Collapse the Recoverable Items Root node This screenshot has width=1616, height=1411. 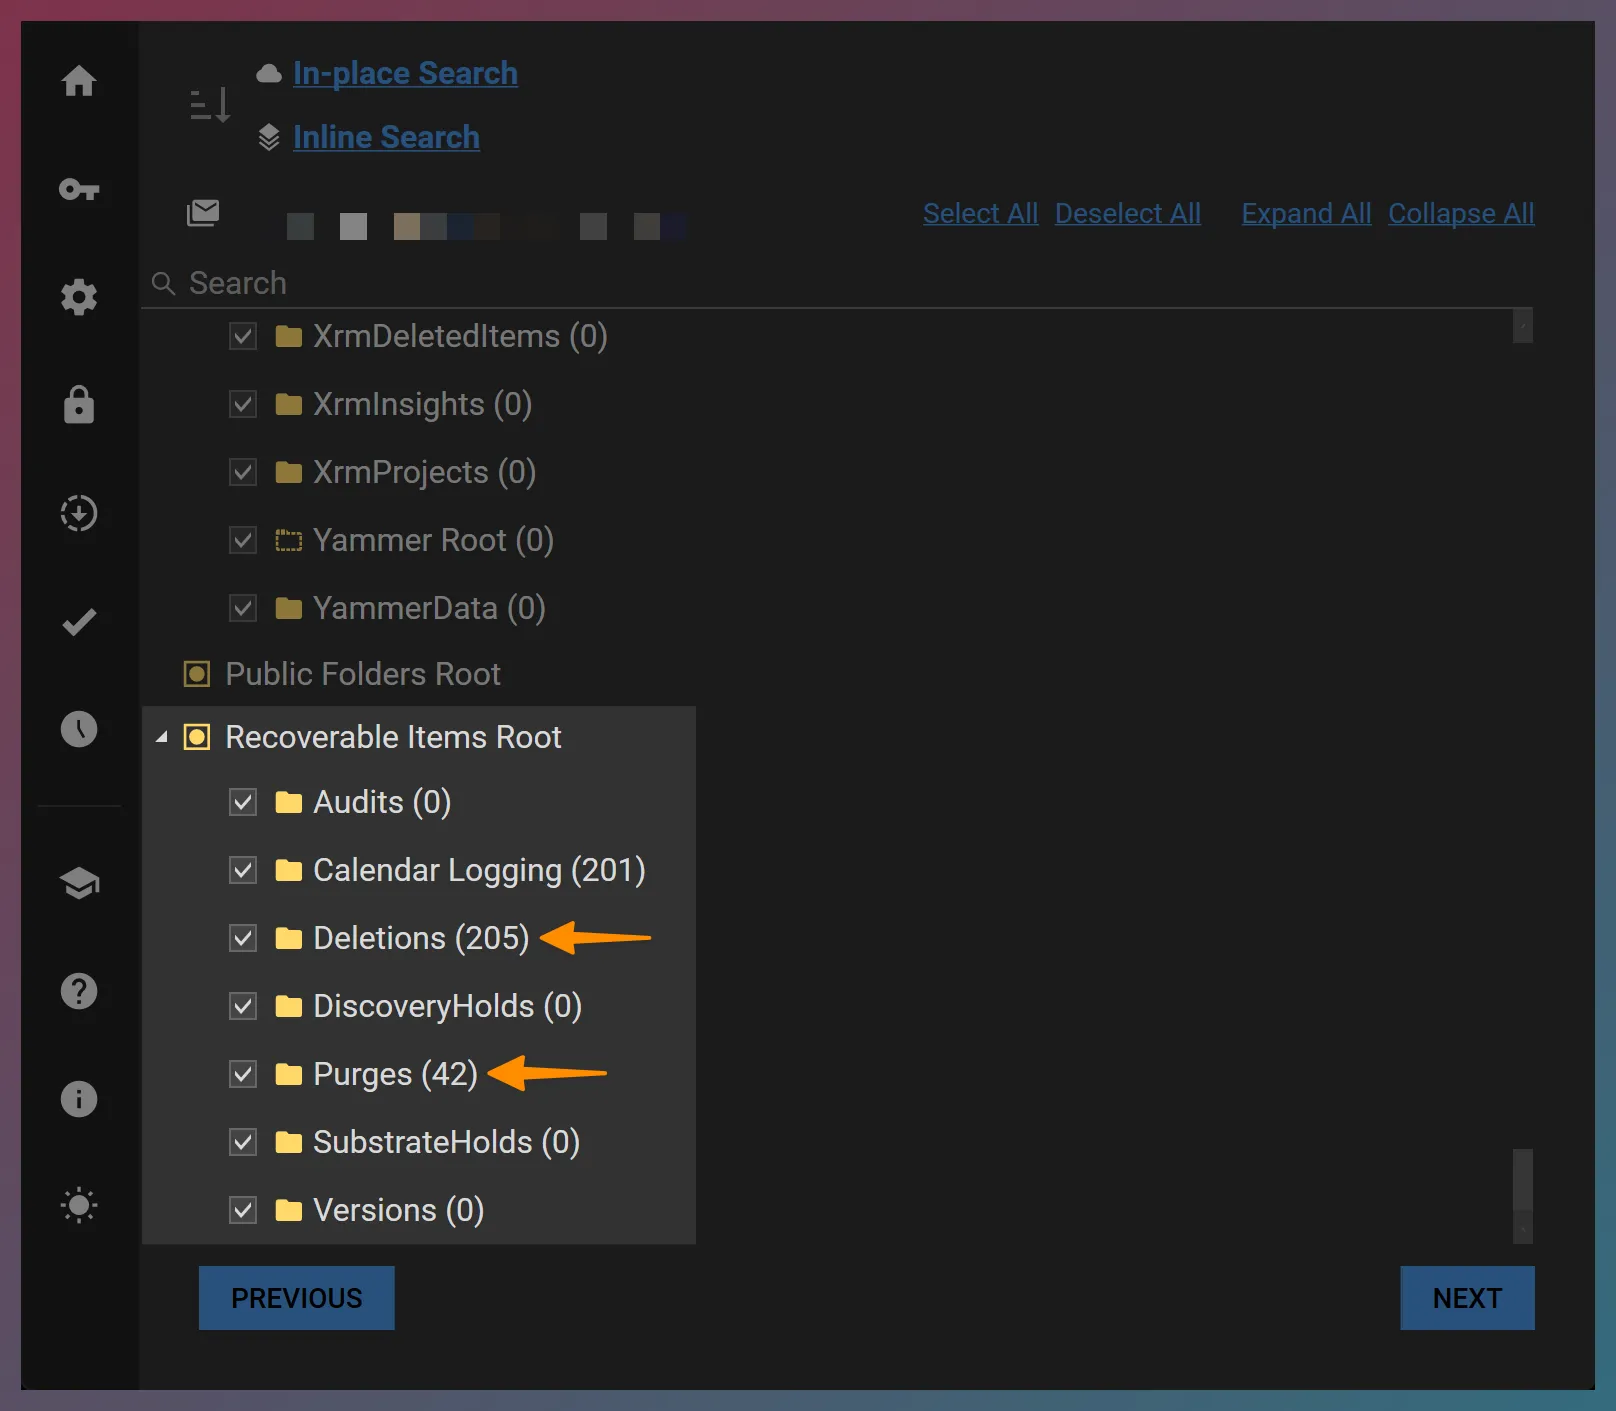click(x=160, y=737)
